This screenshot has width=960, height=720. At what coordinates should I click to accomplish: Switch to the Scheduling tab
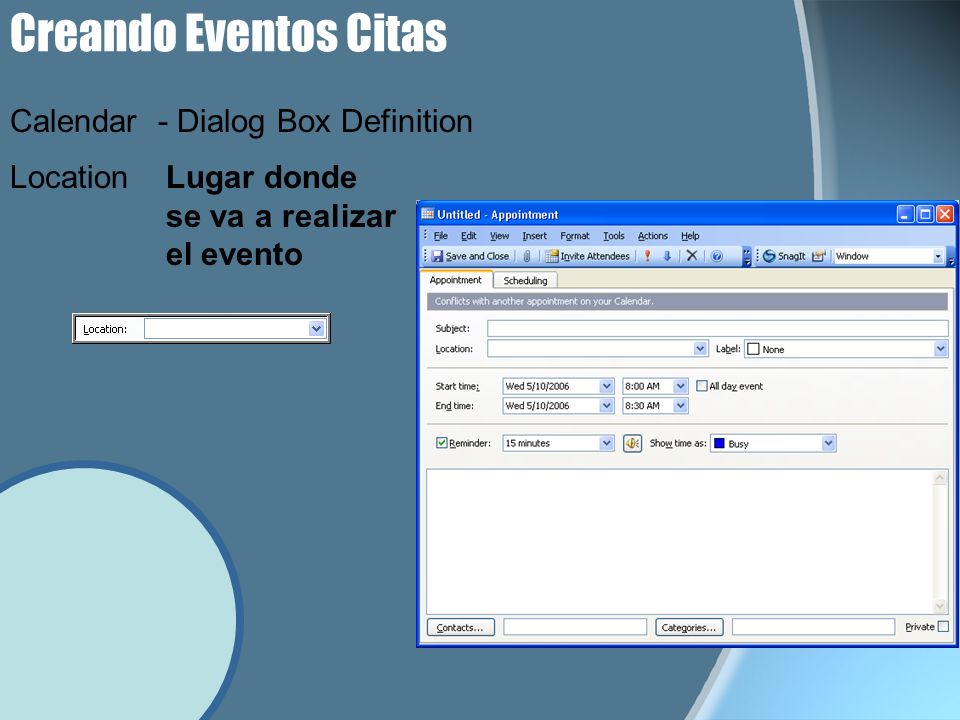pos(525,280)
